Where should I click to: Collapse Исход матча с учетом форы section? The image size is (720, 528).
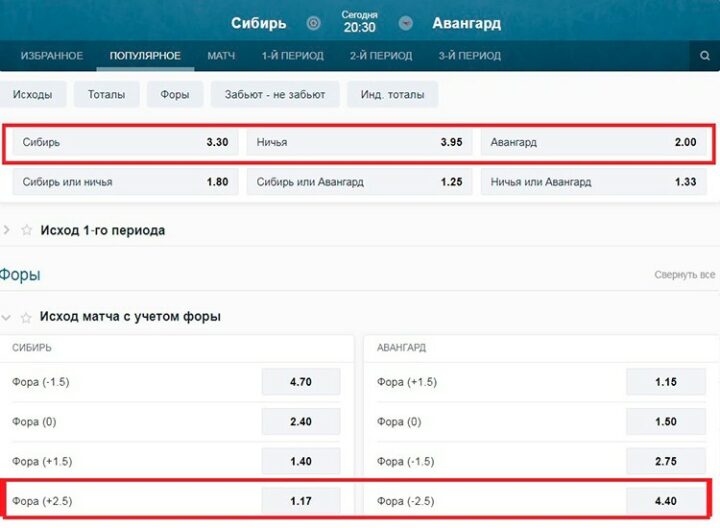(x=7, y=317)
